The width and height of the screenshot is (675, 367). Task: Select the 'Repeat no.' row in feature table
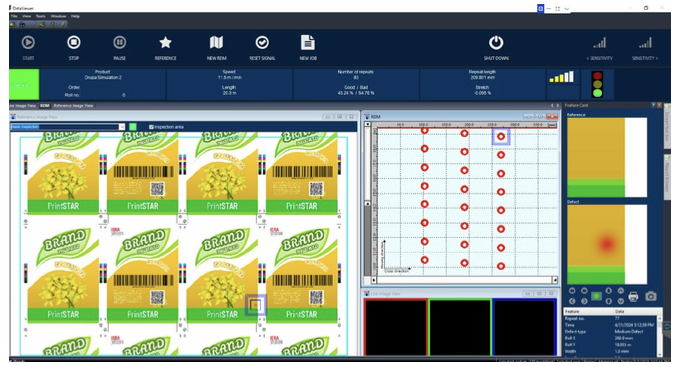point(610,318)
